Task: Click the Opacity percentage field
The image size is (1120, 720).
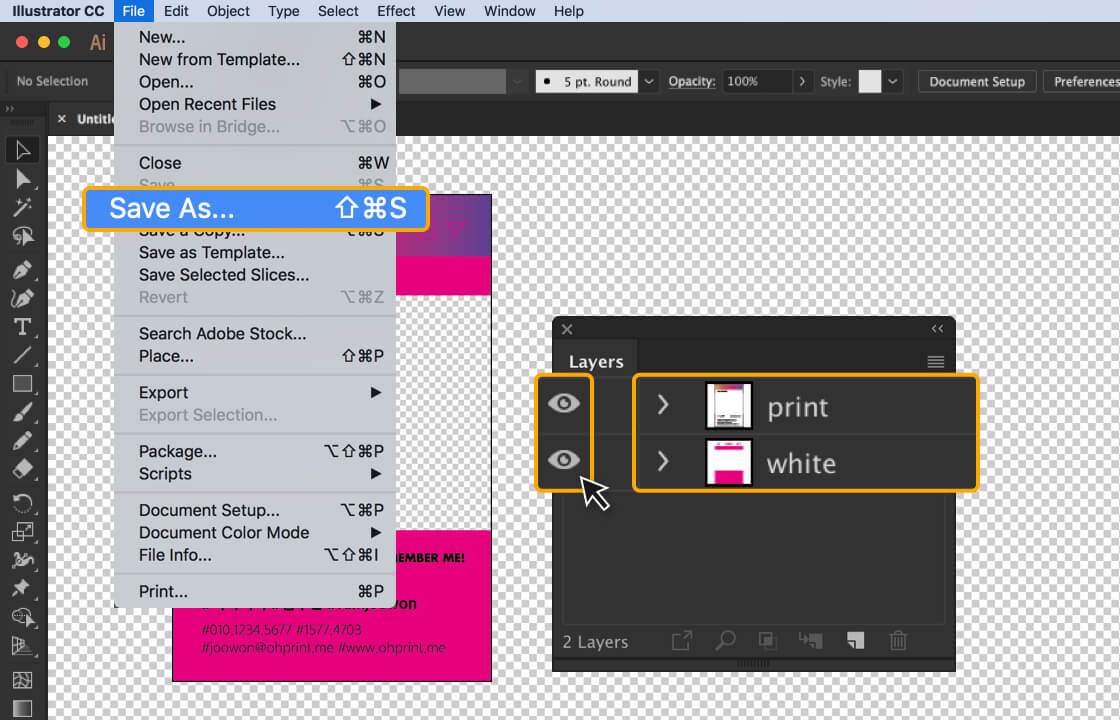Action: [x=756, y=82]
